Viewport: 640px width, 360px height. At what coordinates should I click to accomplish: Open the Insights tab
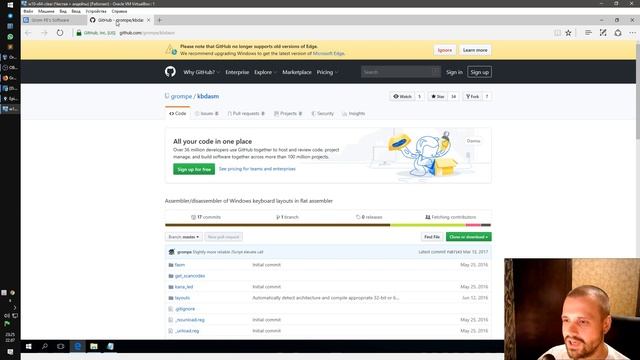click(353, 113)
